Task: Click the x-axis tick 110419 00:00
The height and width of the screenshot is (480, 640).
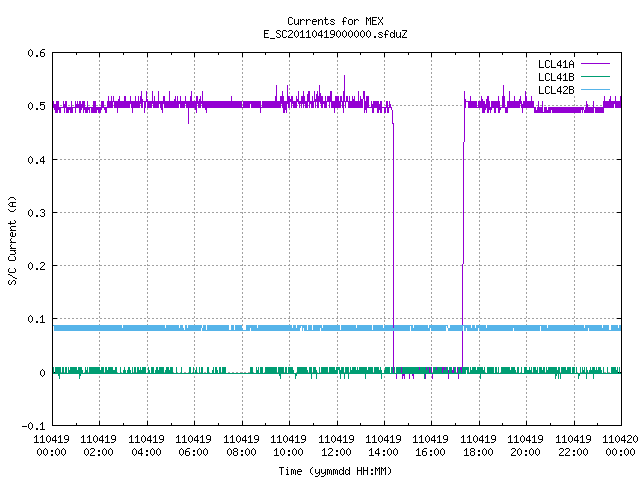Action: click(51, 446)
